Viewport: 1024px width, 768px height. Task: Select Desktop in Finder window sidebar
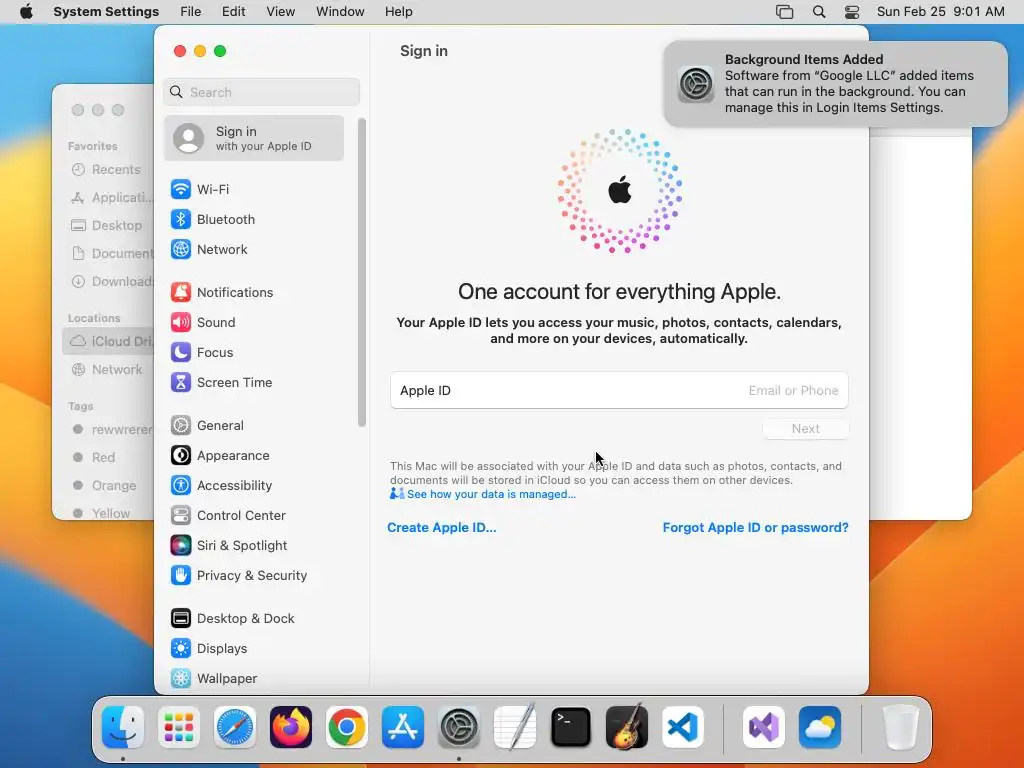click(108, 225)
